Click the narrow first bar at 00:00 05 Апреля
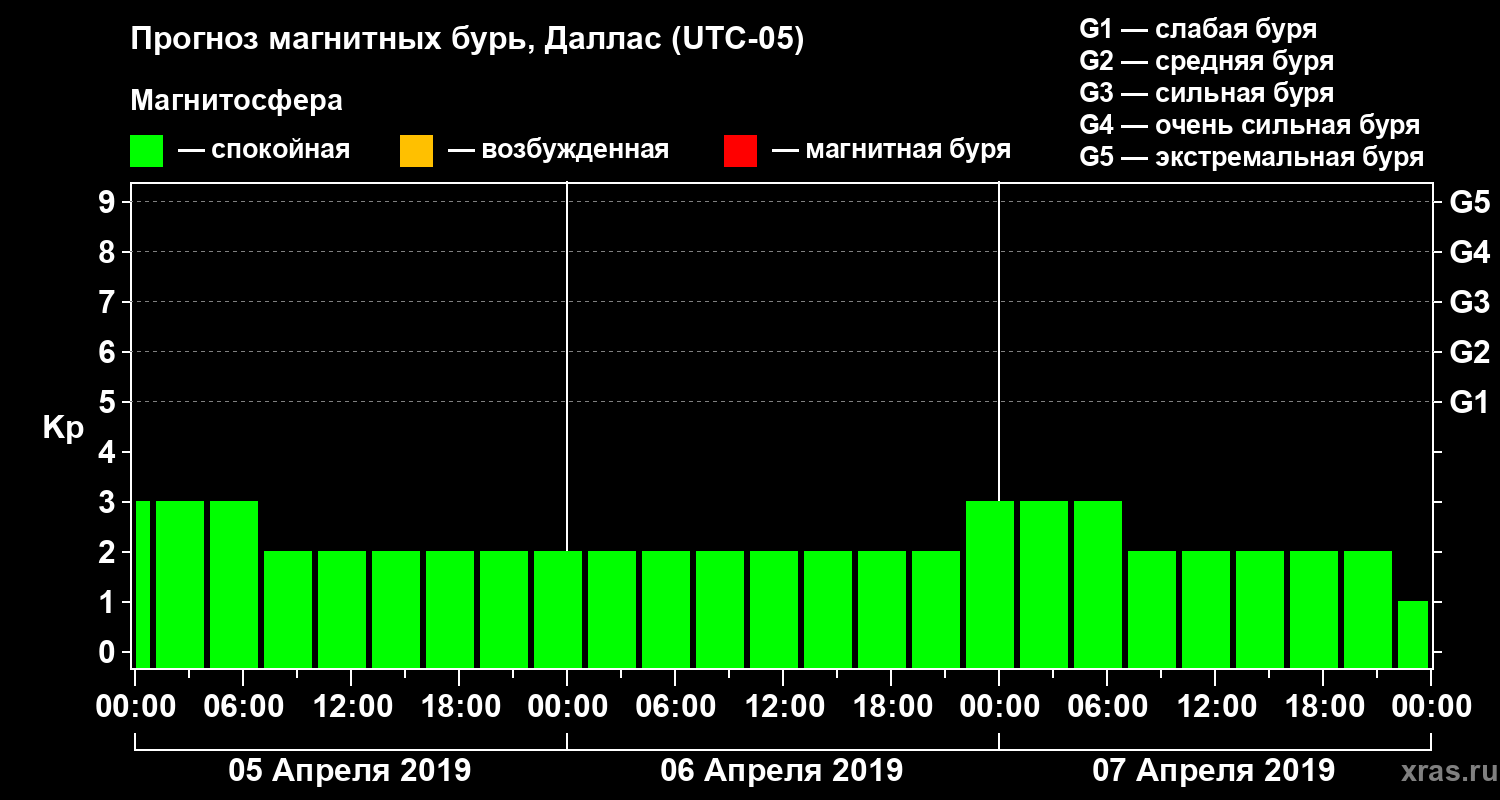The width and height of the screenshot is (1500, 800). click(x=142, y=584)
